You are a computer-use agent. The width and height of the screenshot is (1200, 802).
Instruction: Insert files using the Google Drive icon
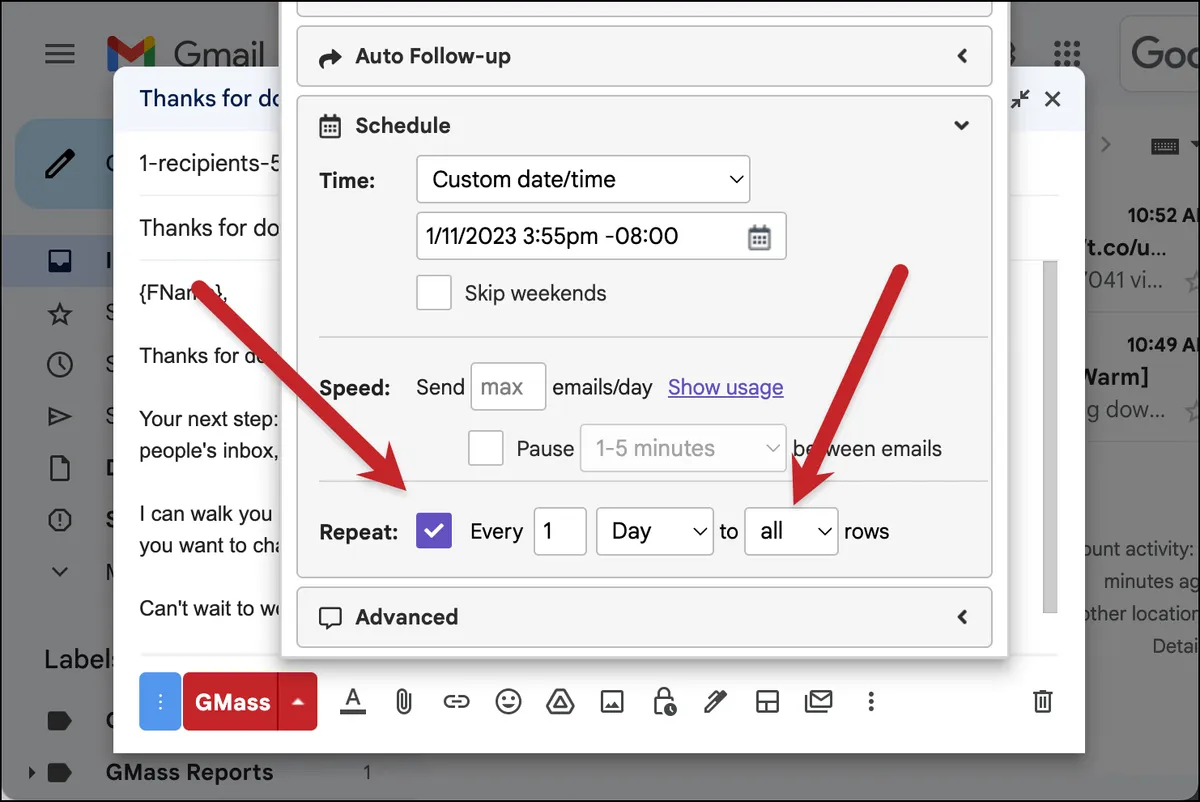560,702
